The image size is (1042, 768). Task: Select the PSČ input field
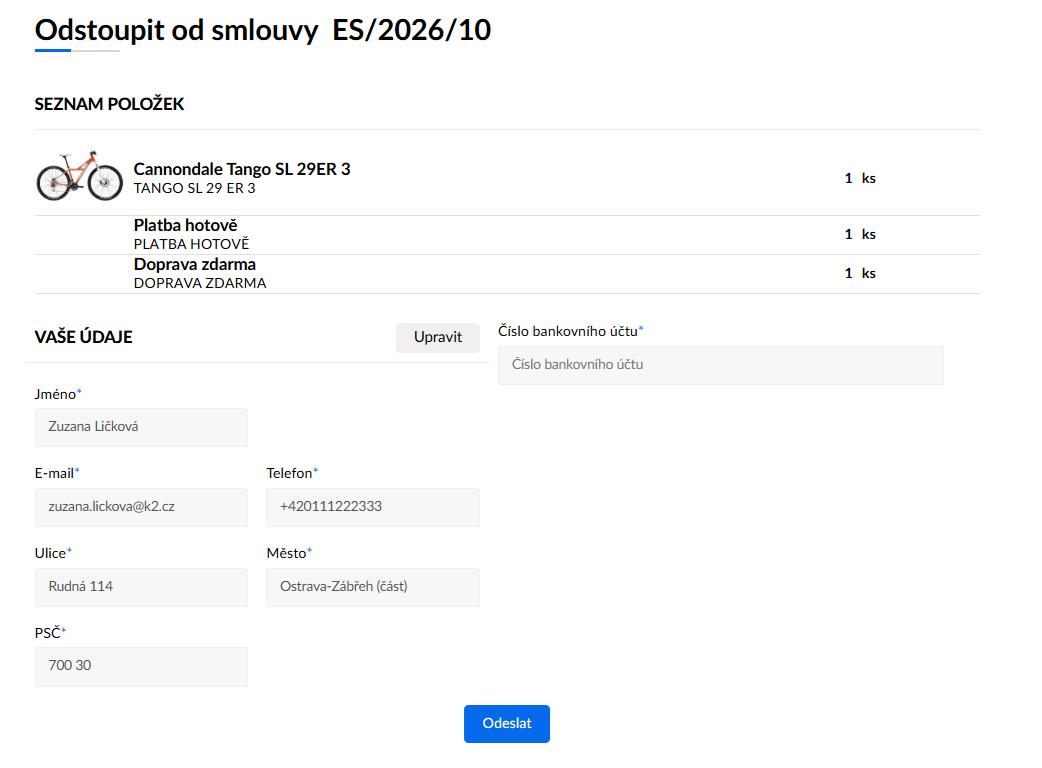click(141, 666)
